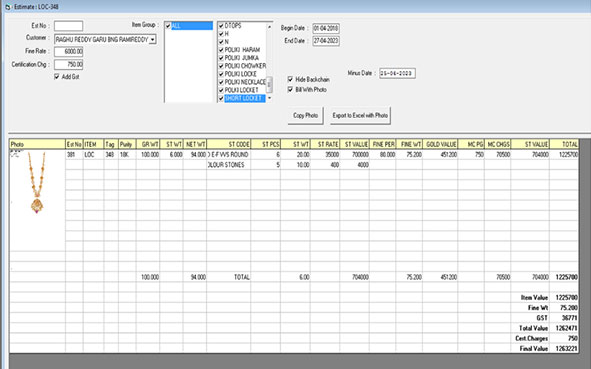Select the stone value cell '700000'
The image size is (591, 369).
(x=355, y=155)
